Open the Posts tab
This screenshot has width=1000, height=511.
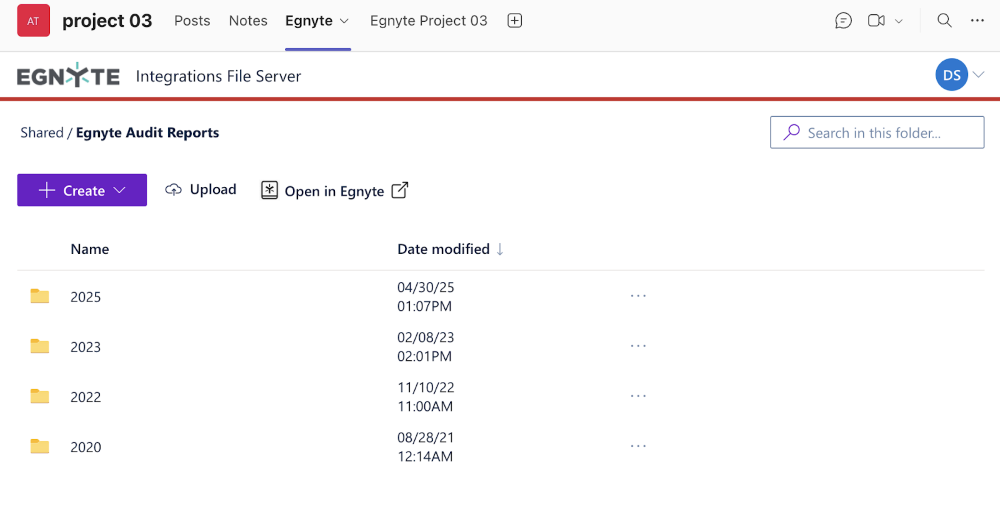coord(192,20)
